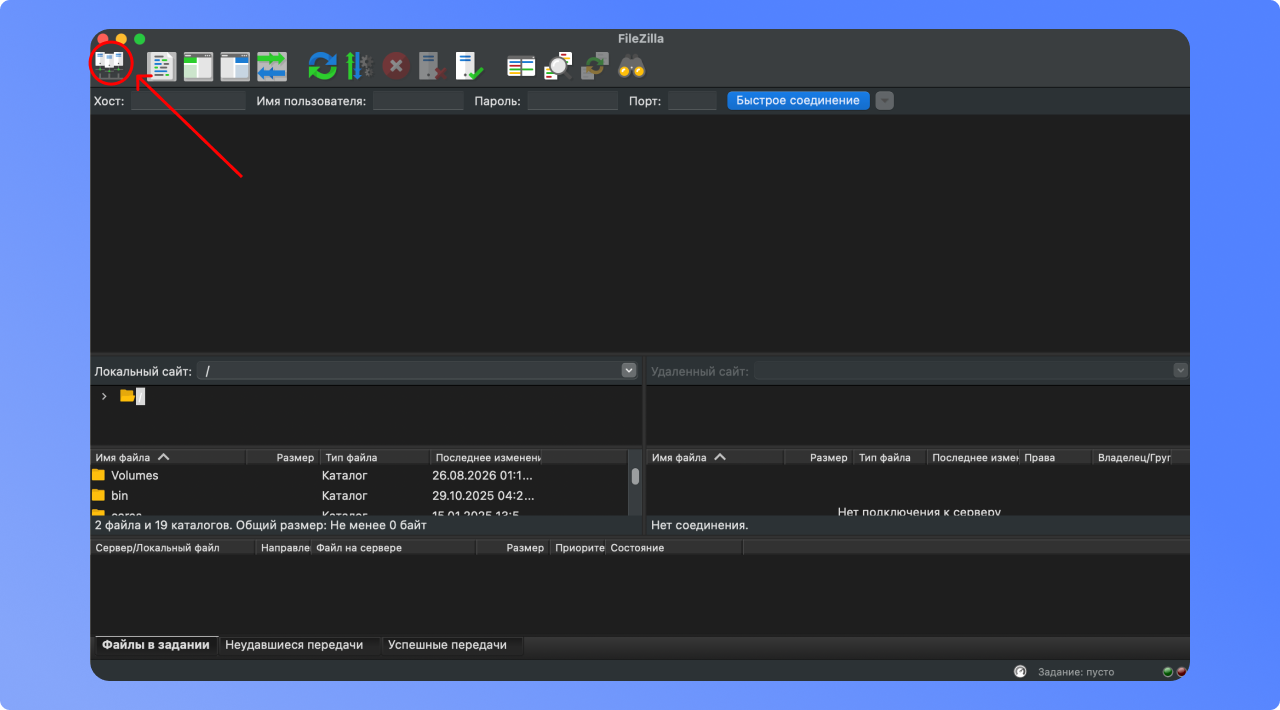The image size is (1280, 710).
Task: Click the red activity indicator light
Action: [x=1181, y=672]
